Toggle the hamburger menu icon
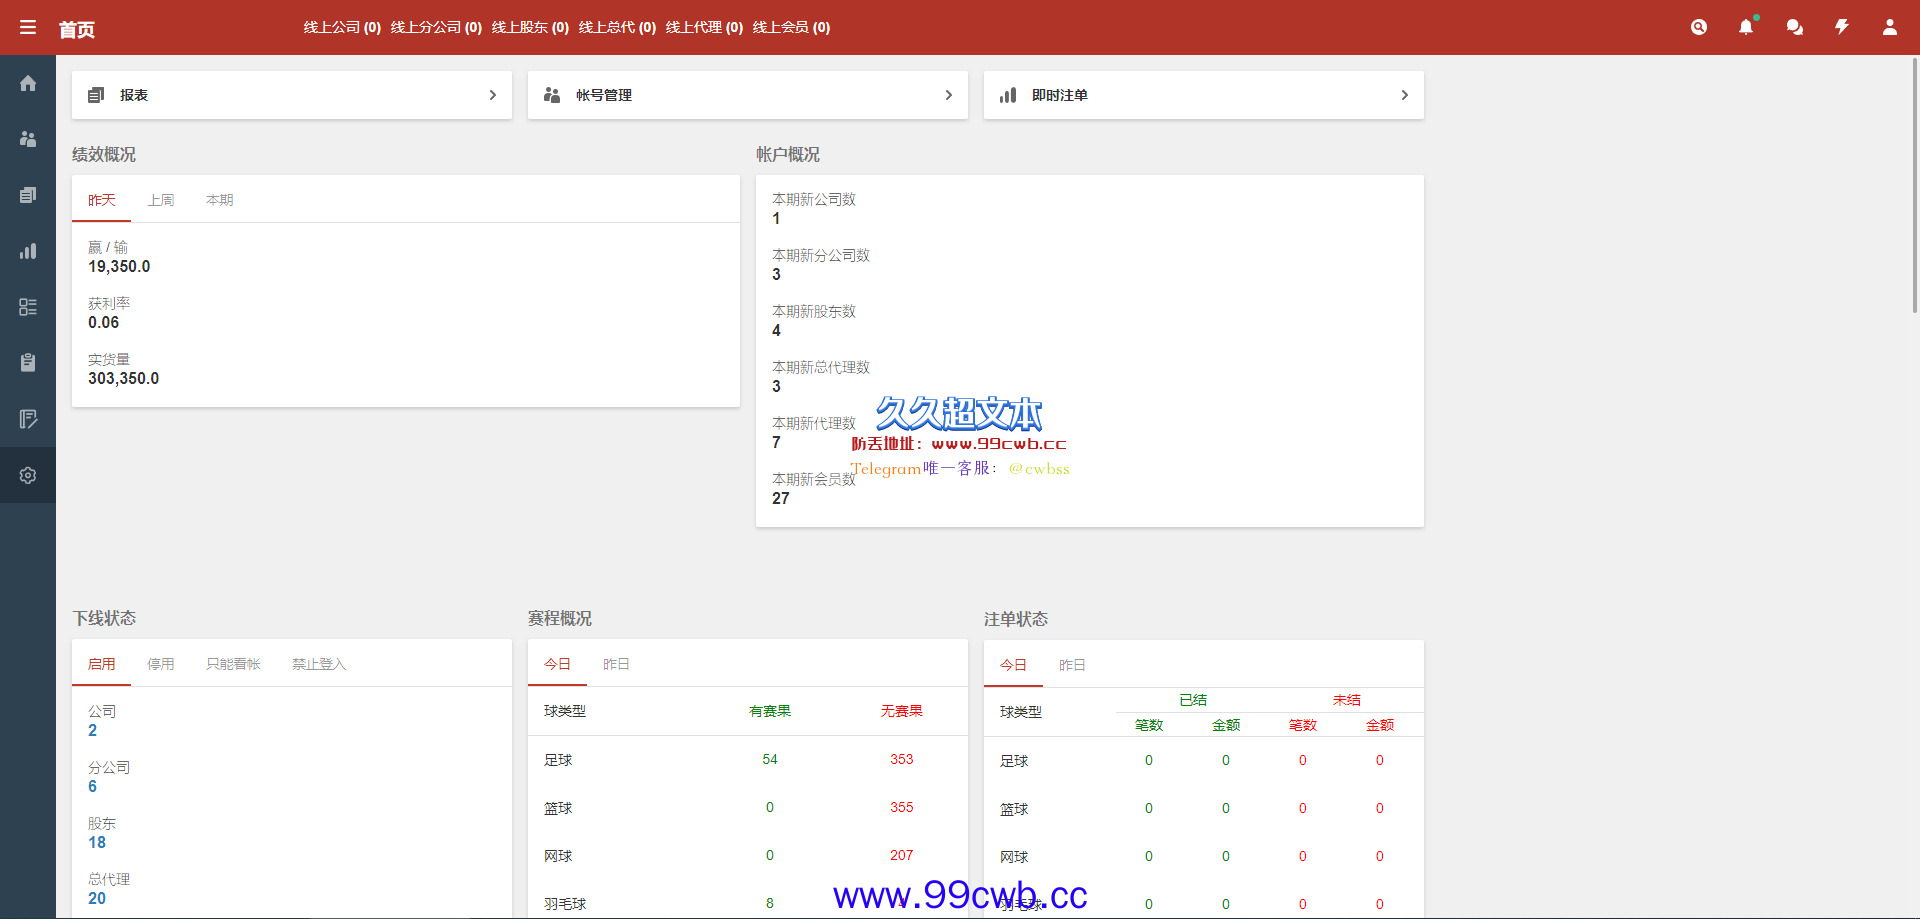The height and width of the screenshot is (919, 1920). 28,27
